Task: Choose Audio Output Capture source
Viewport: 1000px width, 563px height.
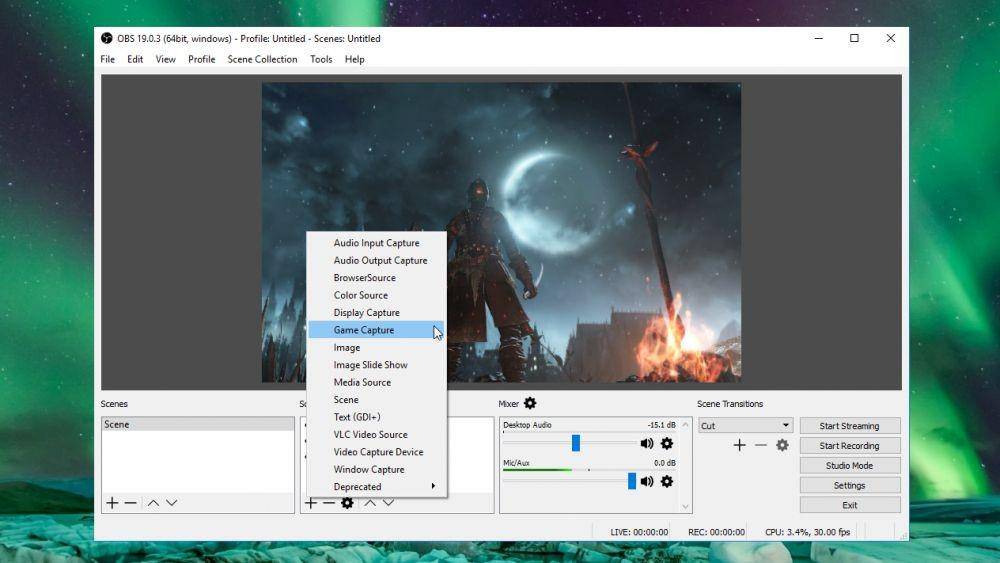Action: (376, 260)
